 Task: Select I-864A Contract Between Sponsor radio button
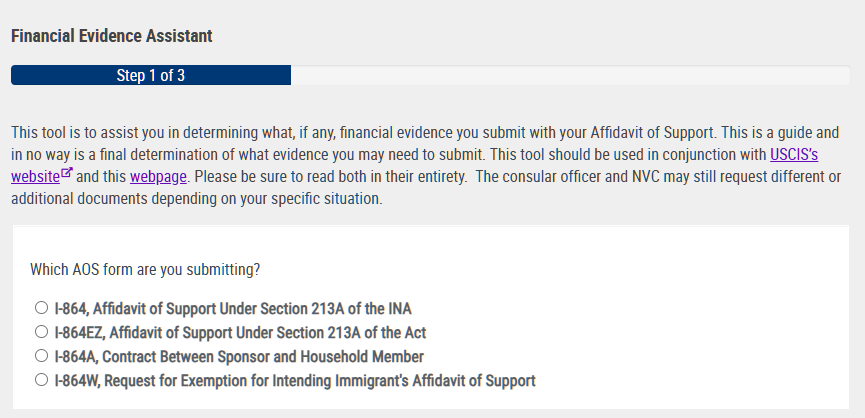[x=41, y=356]
